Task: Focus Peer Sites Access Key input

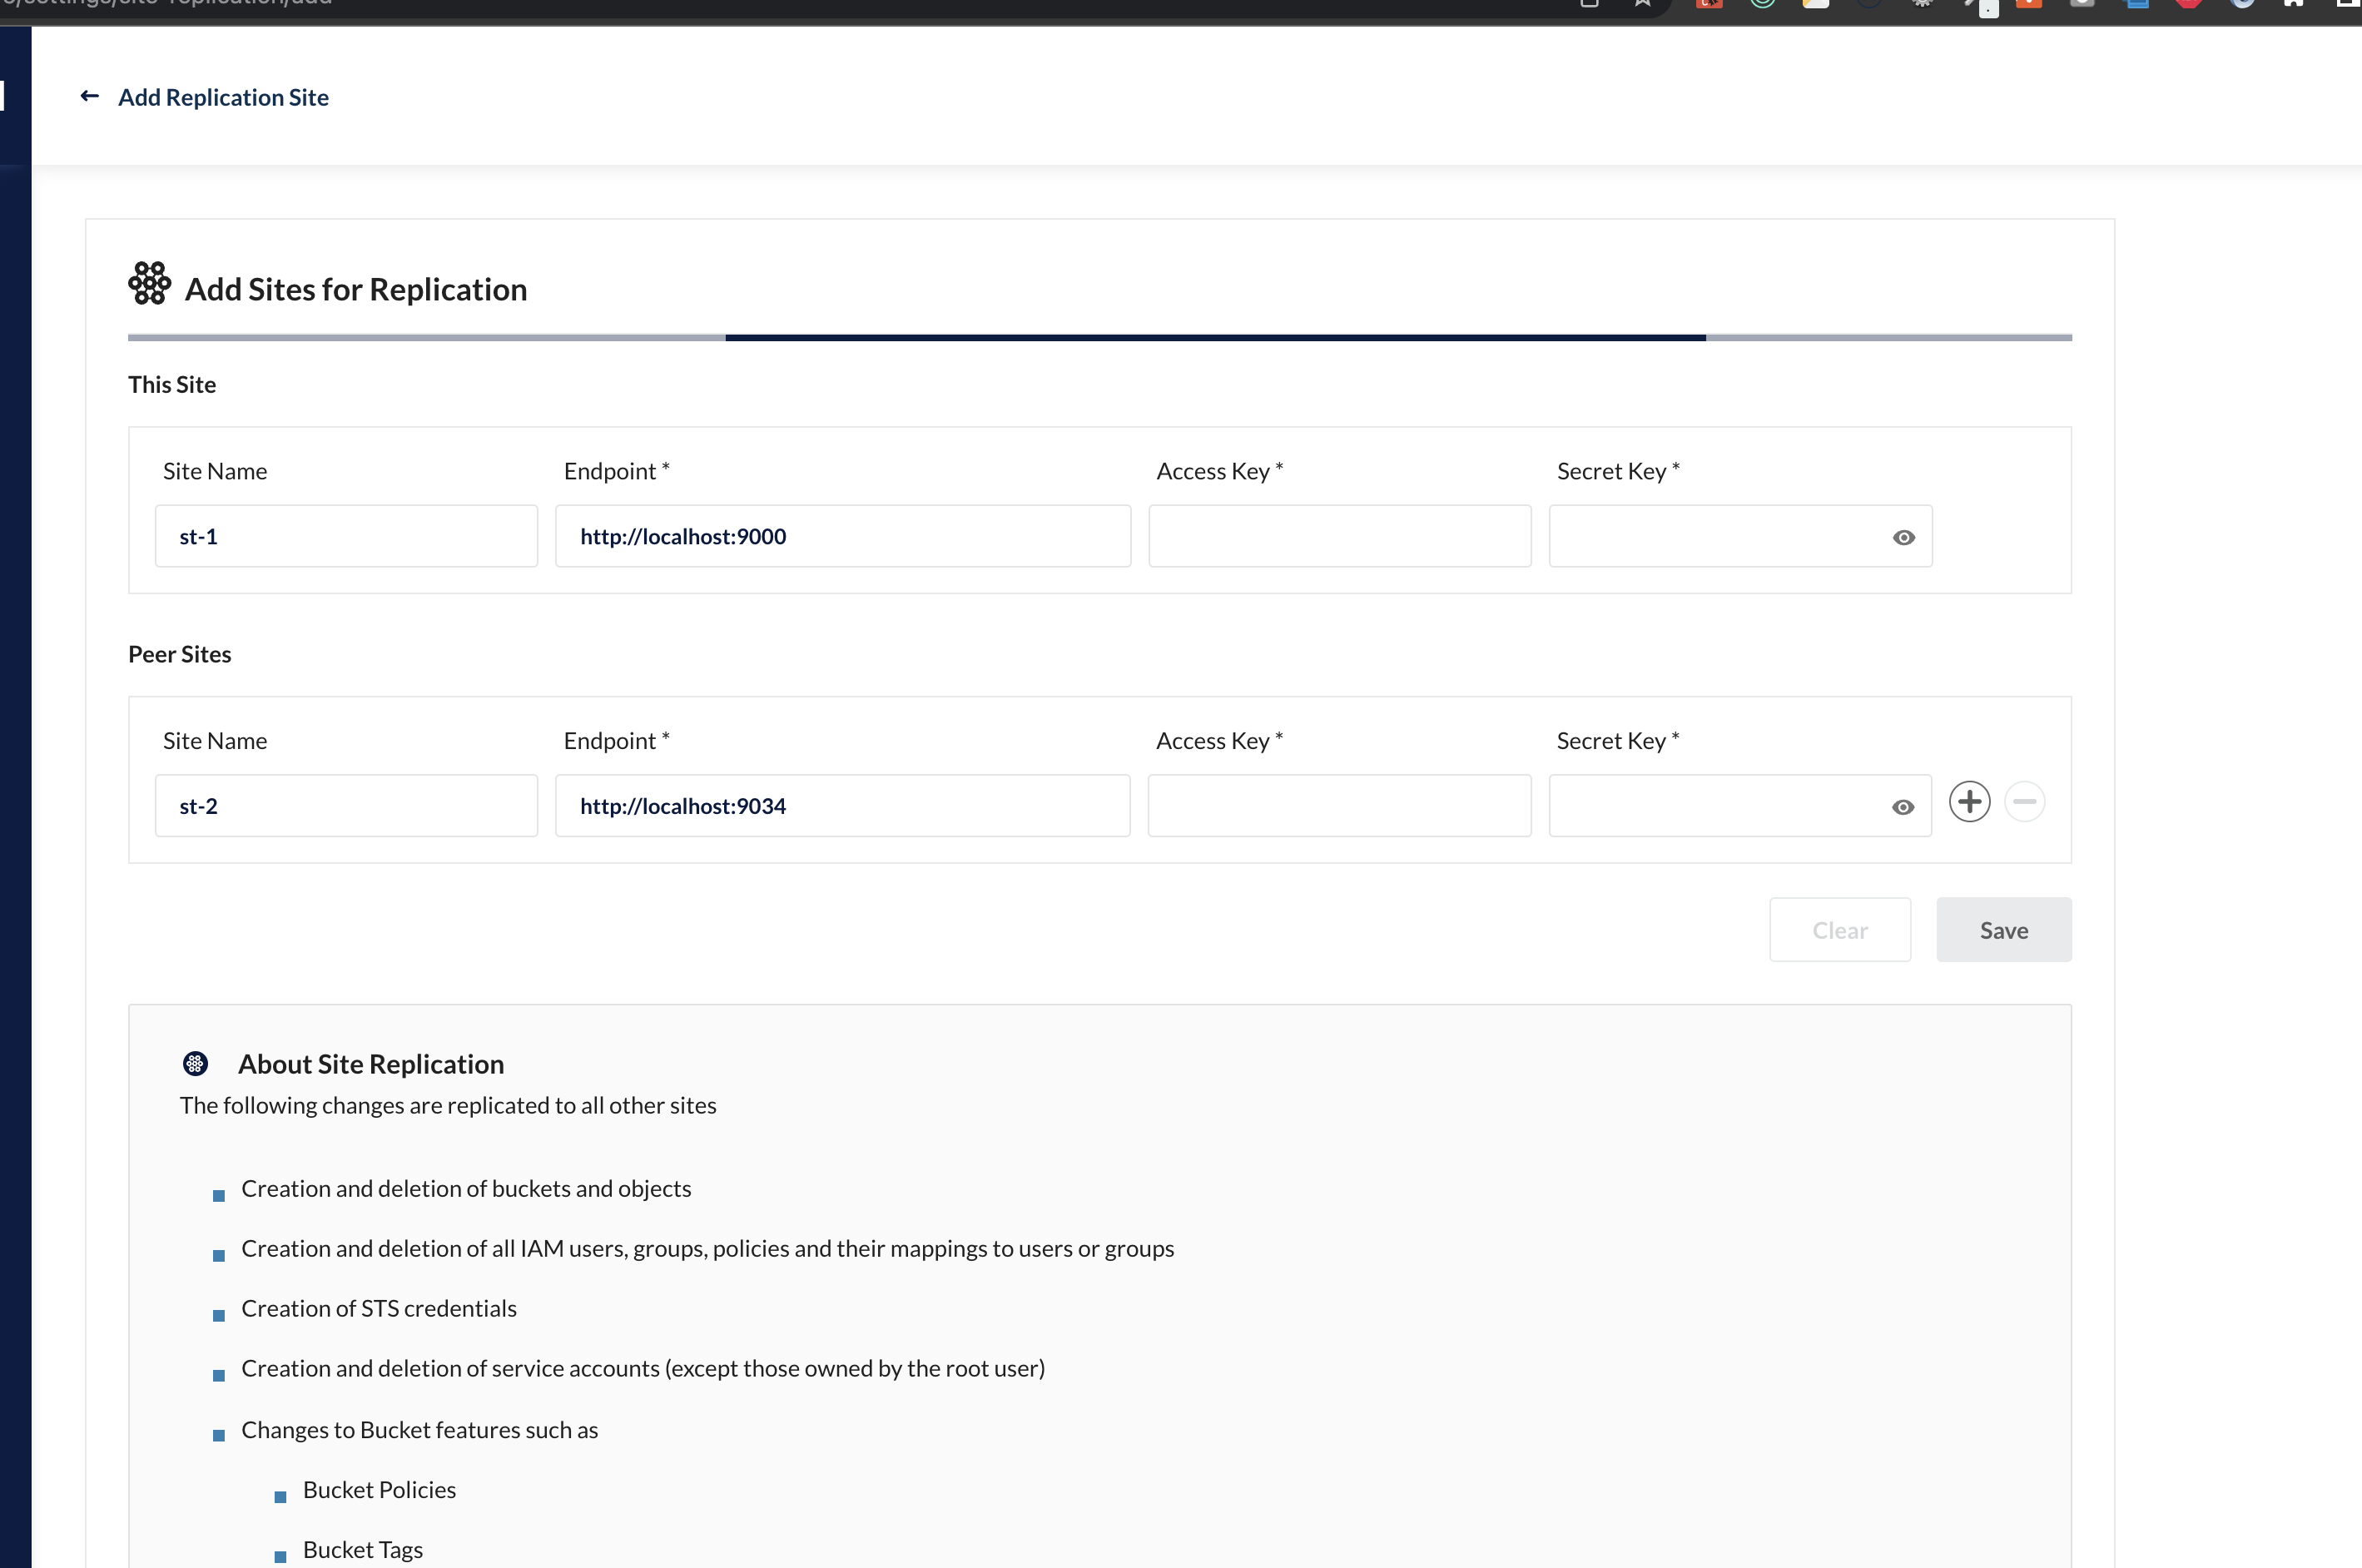Action: [x=1339, y=806]
